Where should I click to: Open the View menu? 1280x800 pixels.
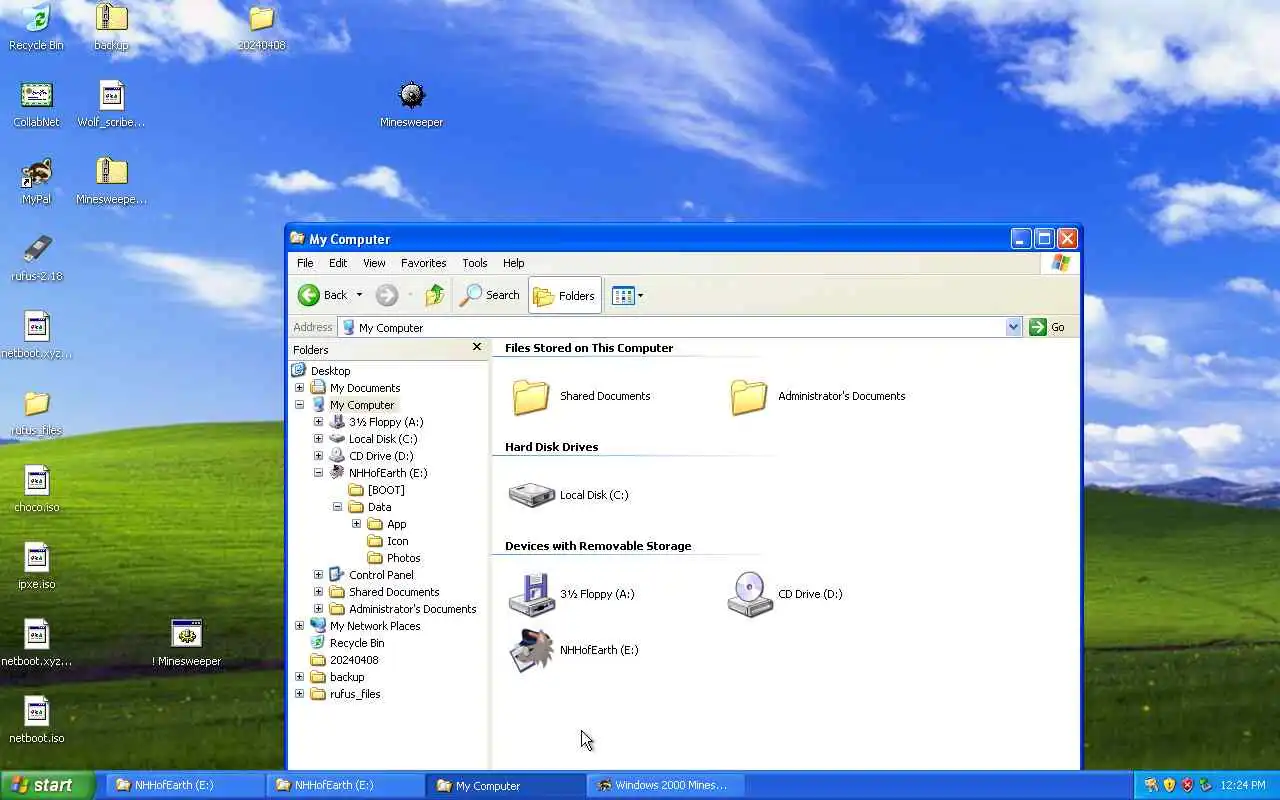(374, 263)
